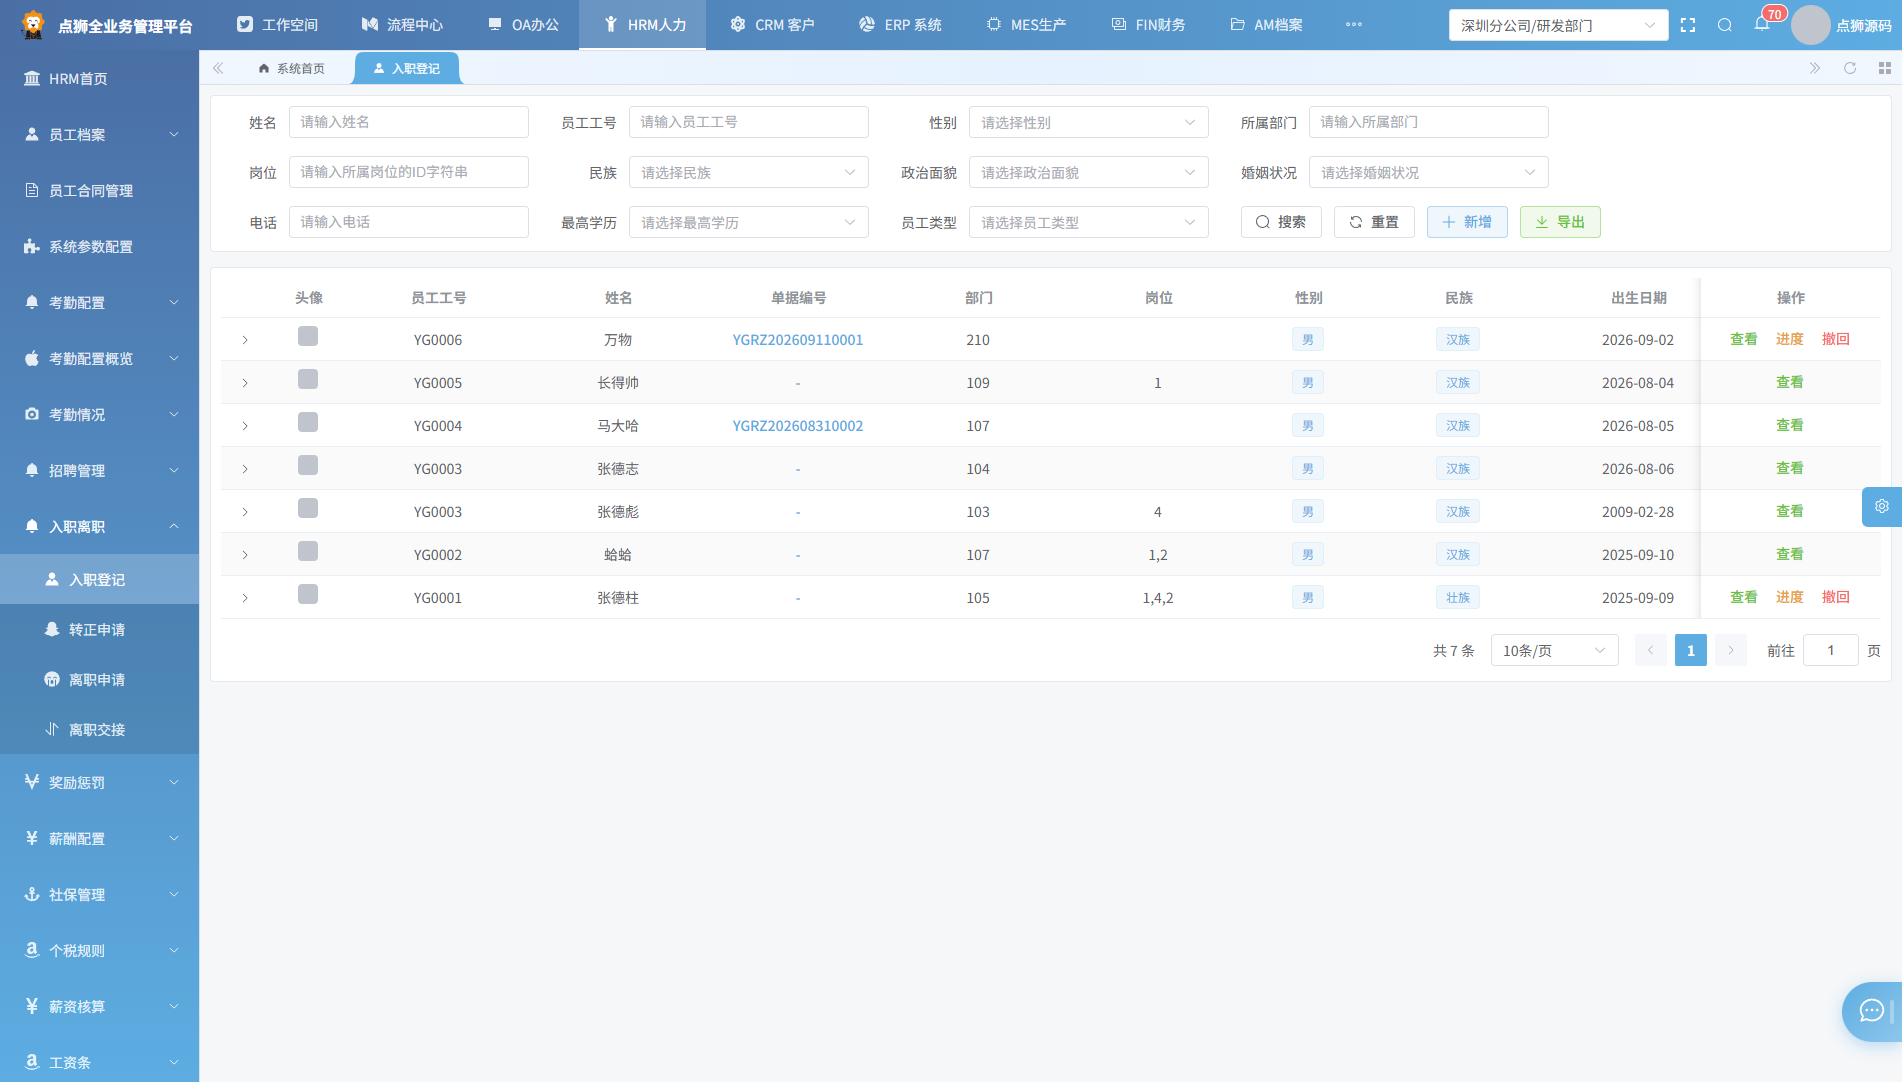Open 员工合同管理 in sidebar
The height and width of the screenshot is (1082, 1902).
(100, 190)
